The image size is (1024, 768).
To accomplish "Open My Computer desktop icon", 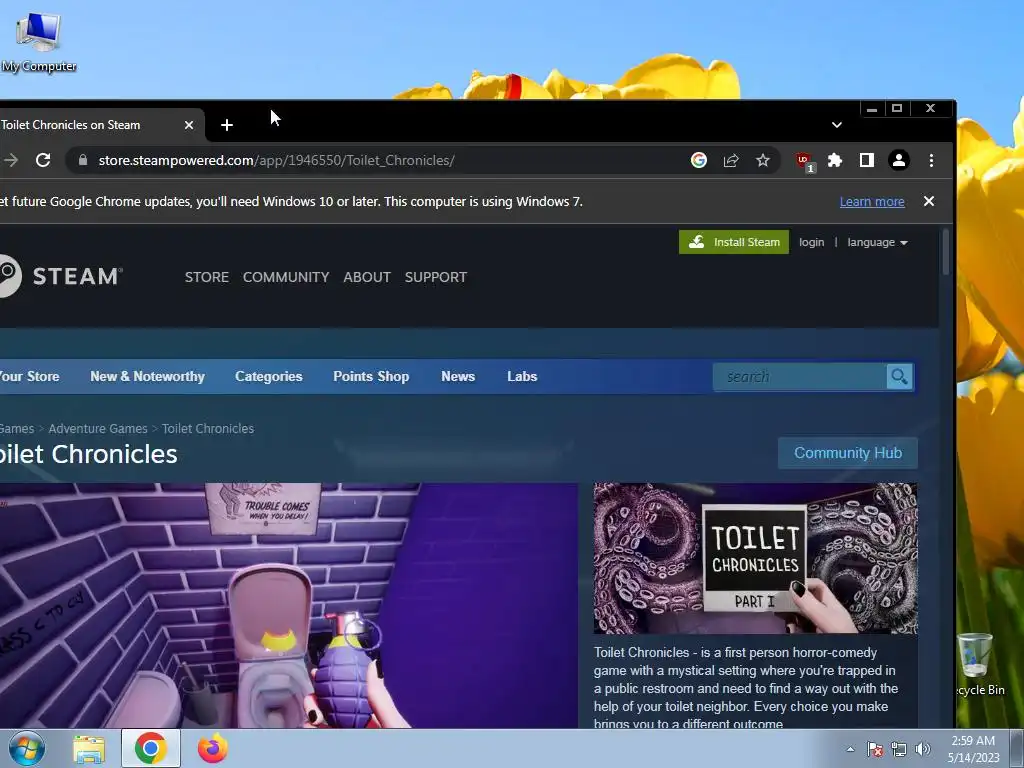I will [39, 42].
